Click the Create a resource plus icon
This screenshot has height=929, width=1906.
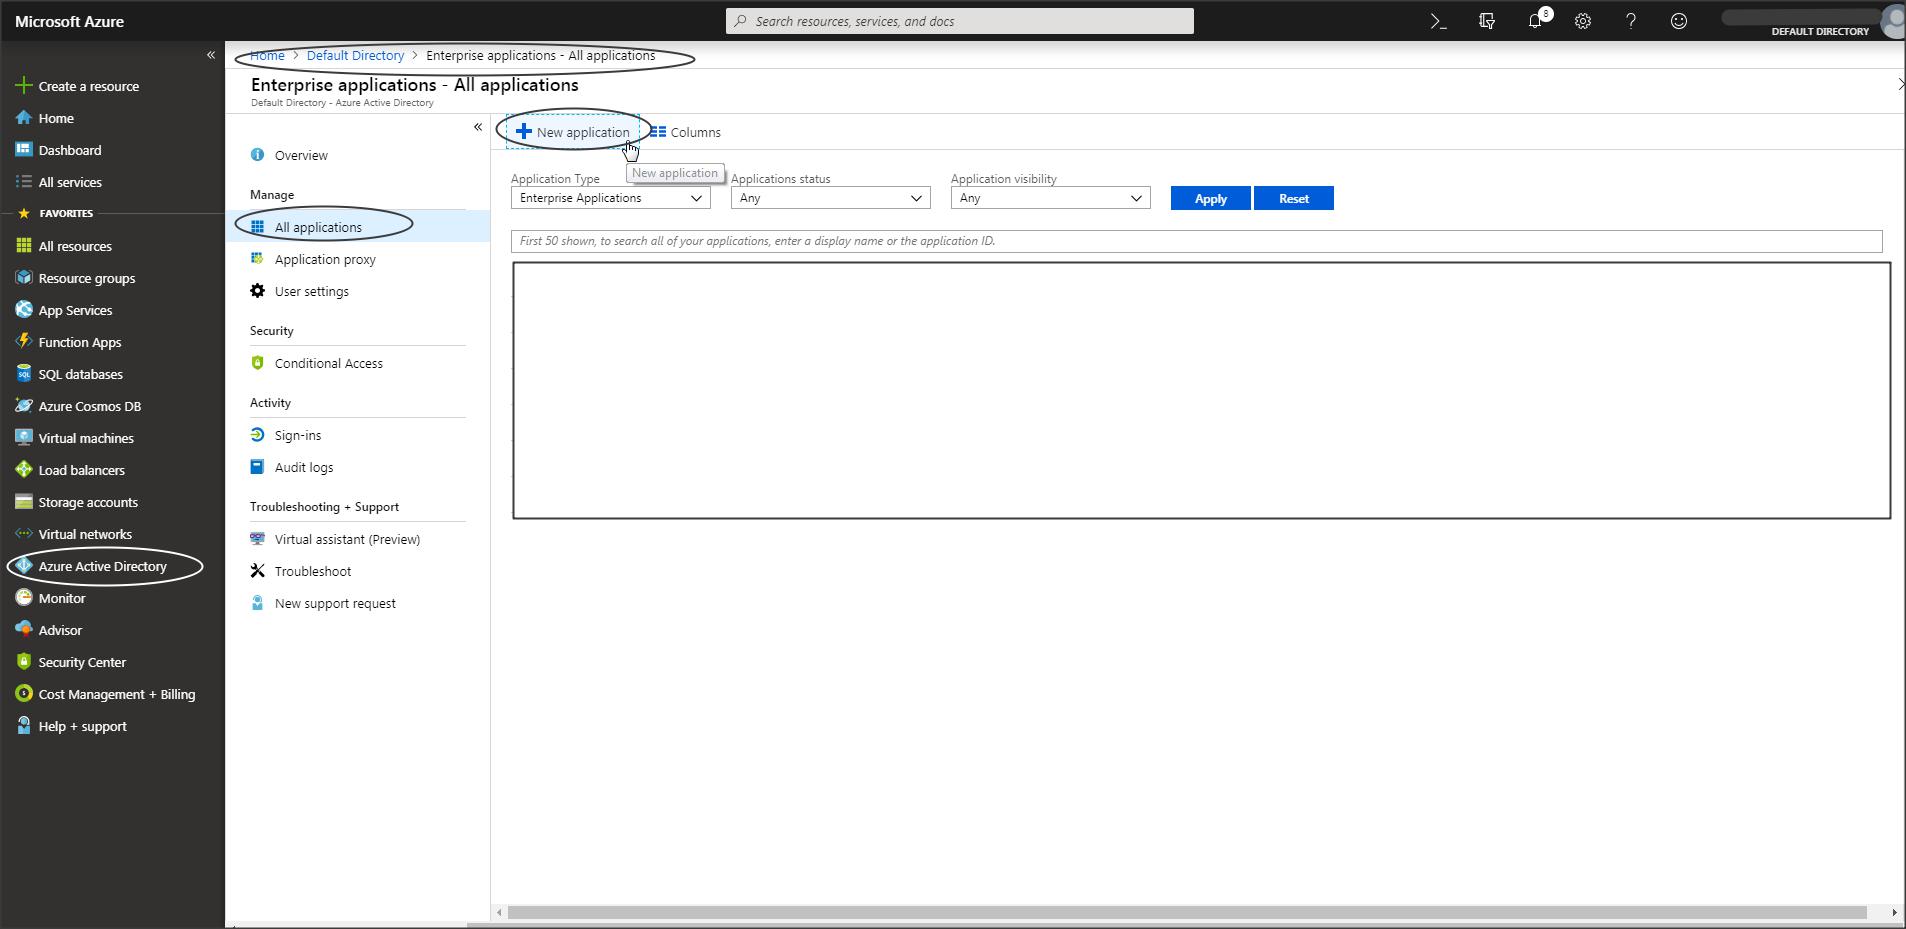(24, 86)
